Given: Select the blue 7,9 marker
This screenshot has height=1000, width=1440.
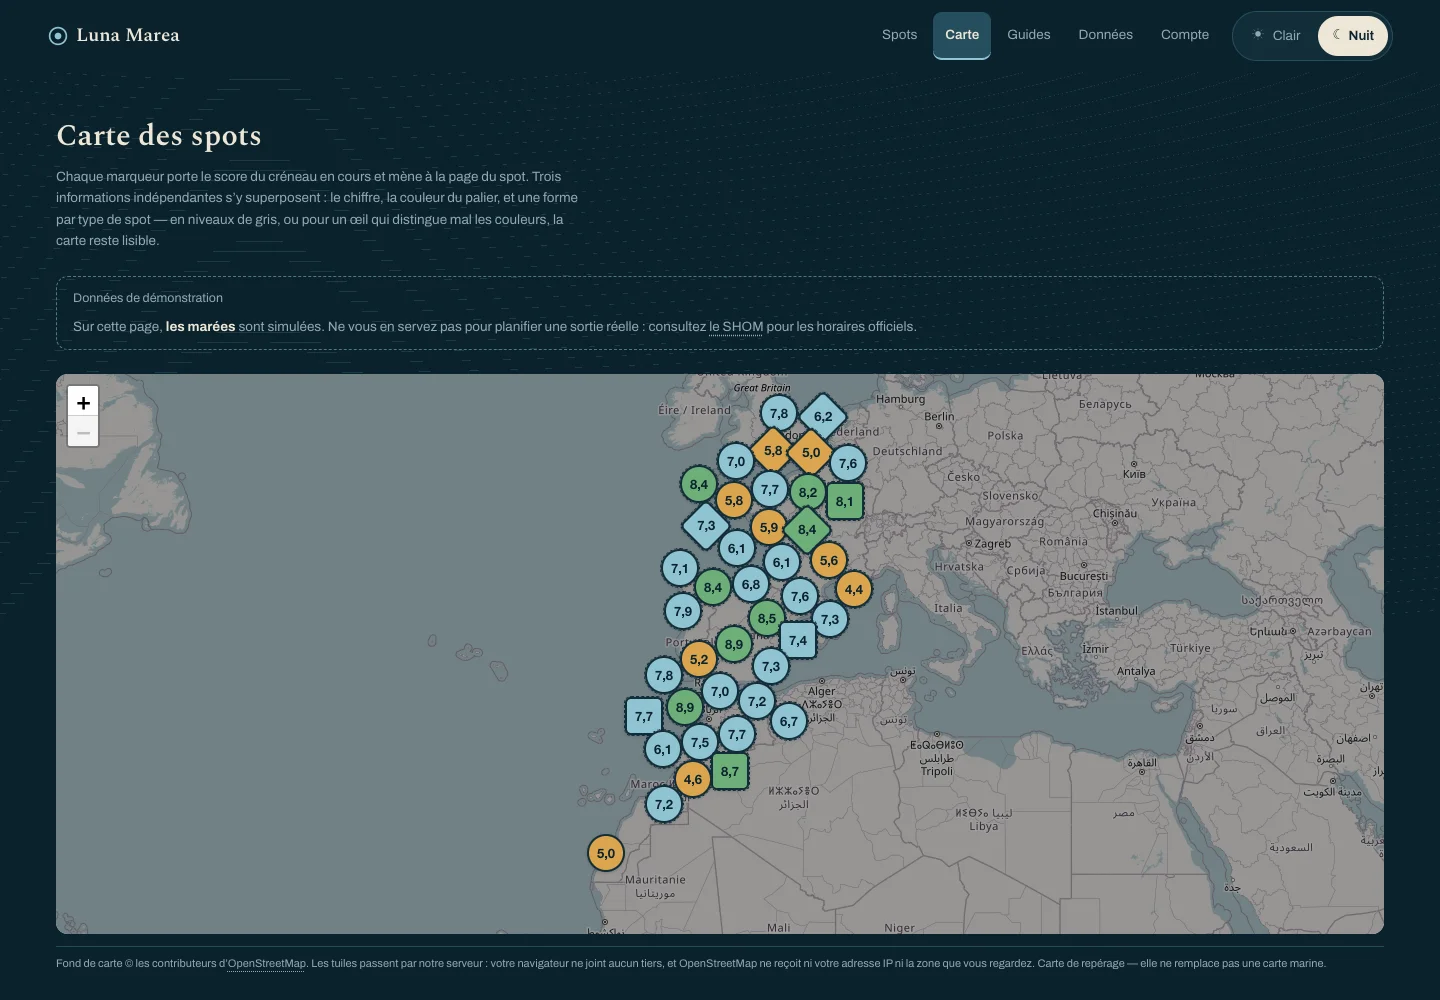Looking at the screenshot, I should pyautogui.click(x=683, y=611).
